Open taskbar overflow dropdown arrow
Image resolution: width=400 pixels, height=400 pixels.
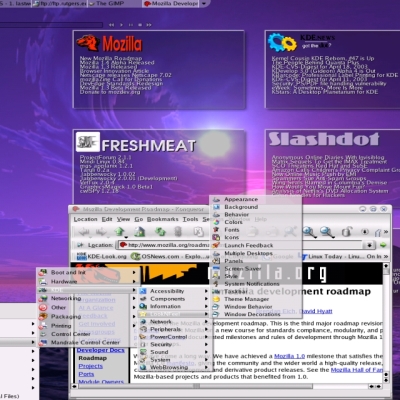(x=205, y=4)
